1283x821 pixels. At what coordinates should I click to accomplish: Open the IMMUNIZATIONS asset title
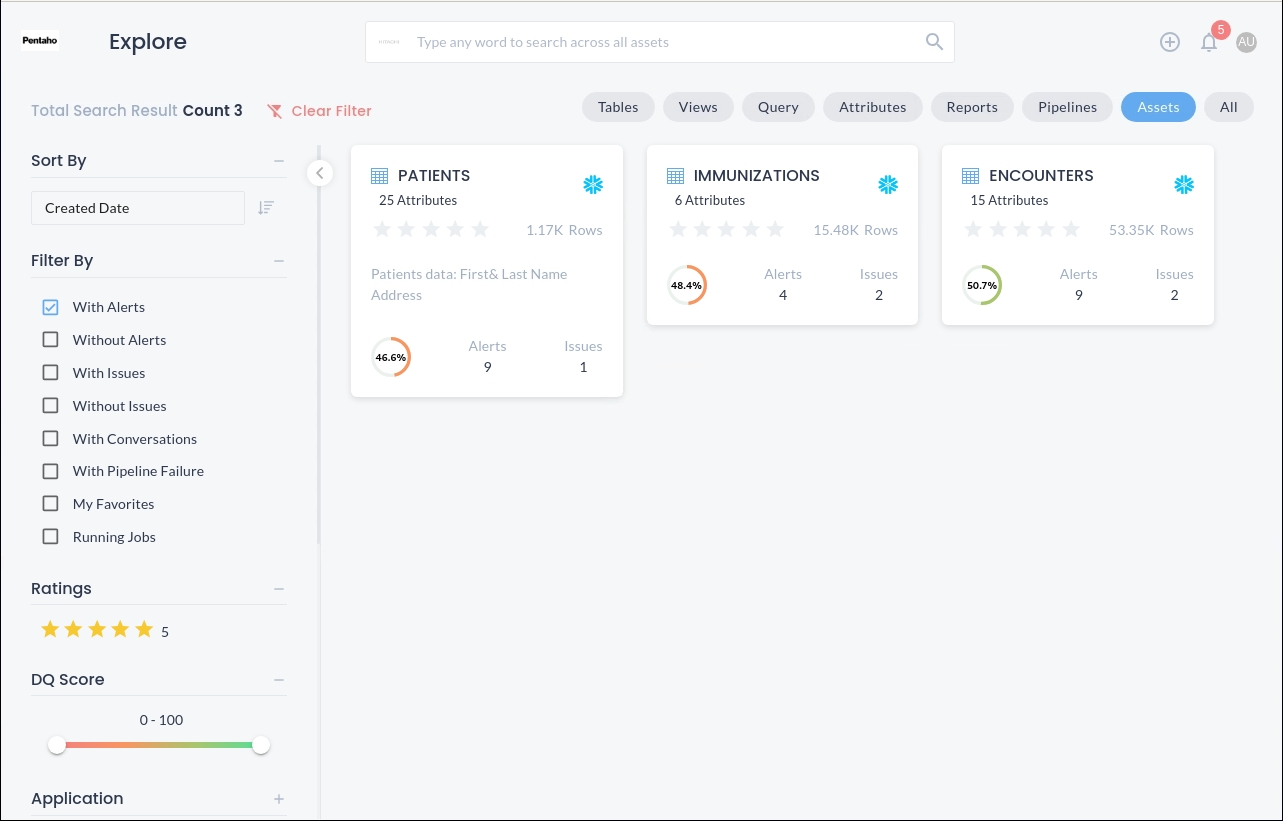(x=756, y=176)
